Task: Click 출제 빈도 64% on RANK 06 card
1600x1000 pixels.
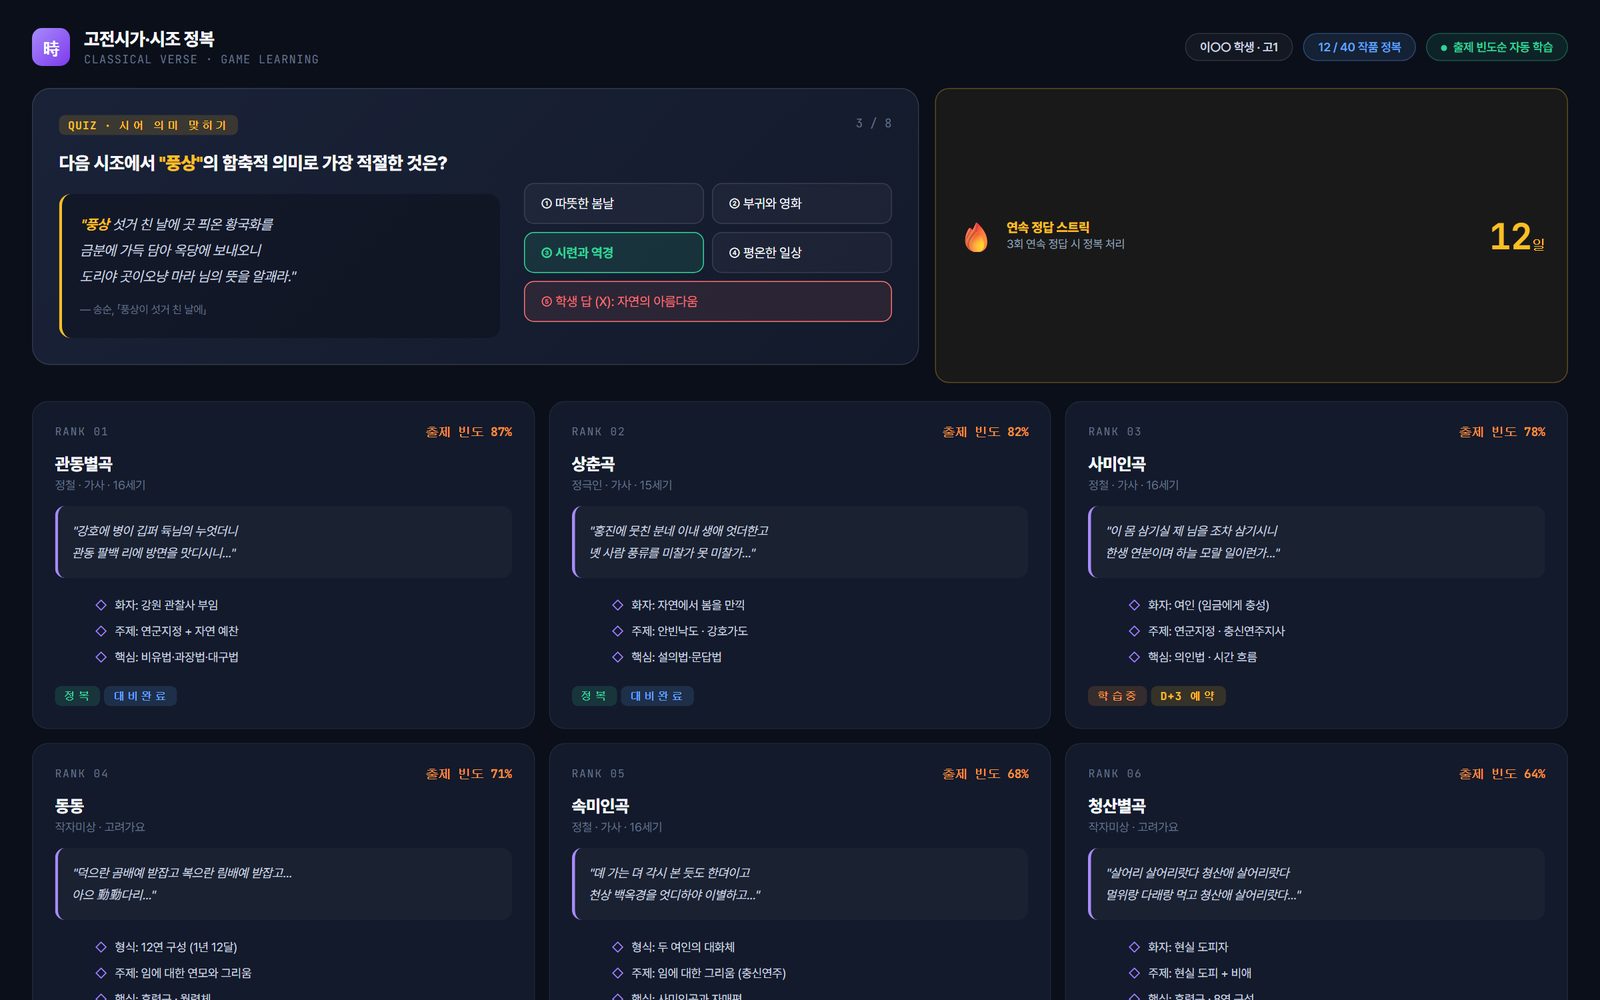Action: pos(1502,774)
